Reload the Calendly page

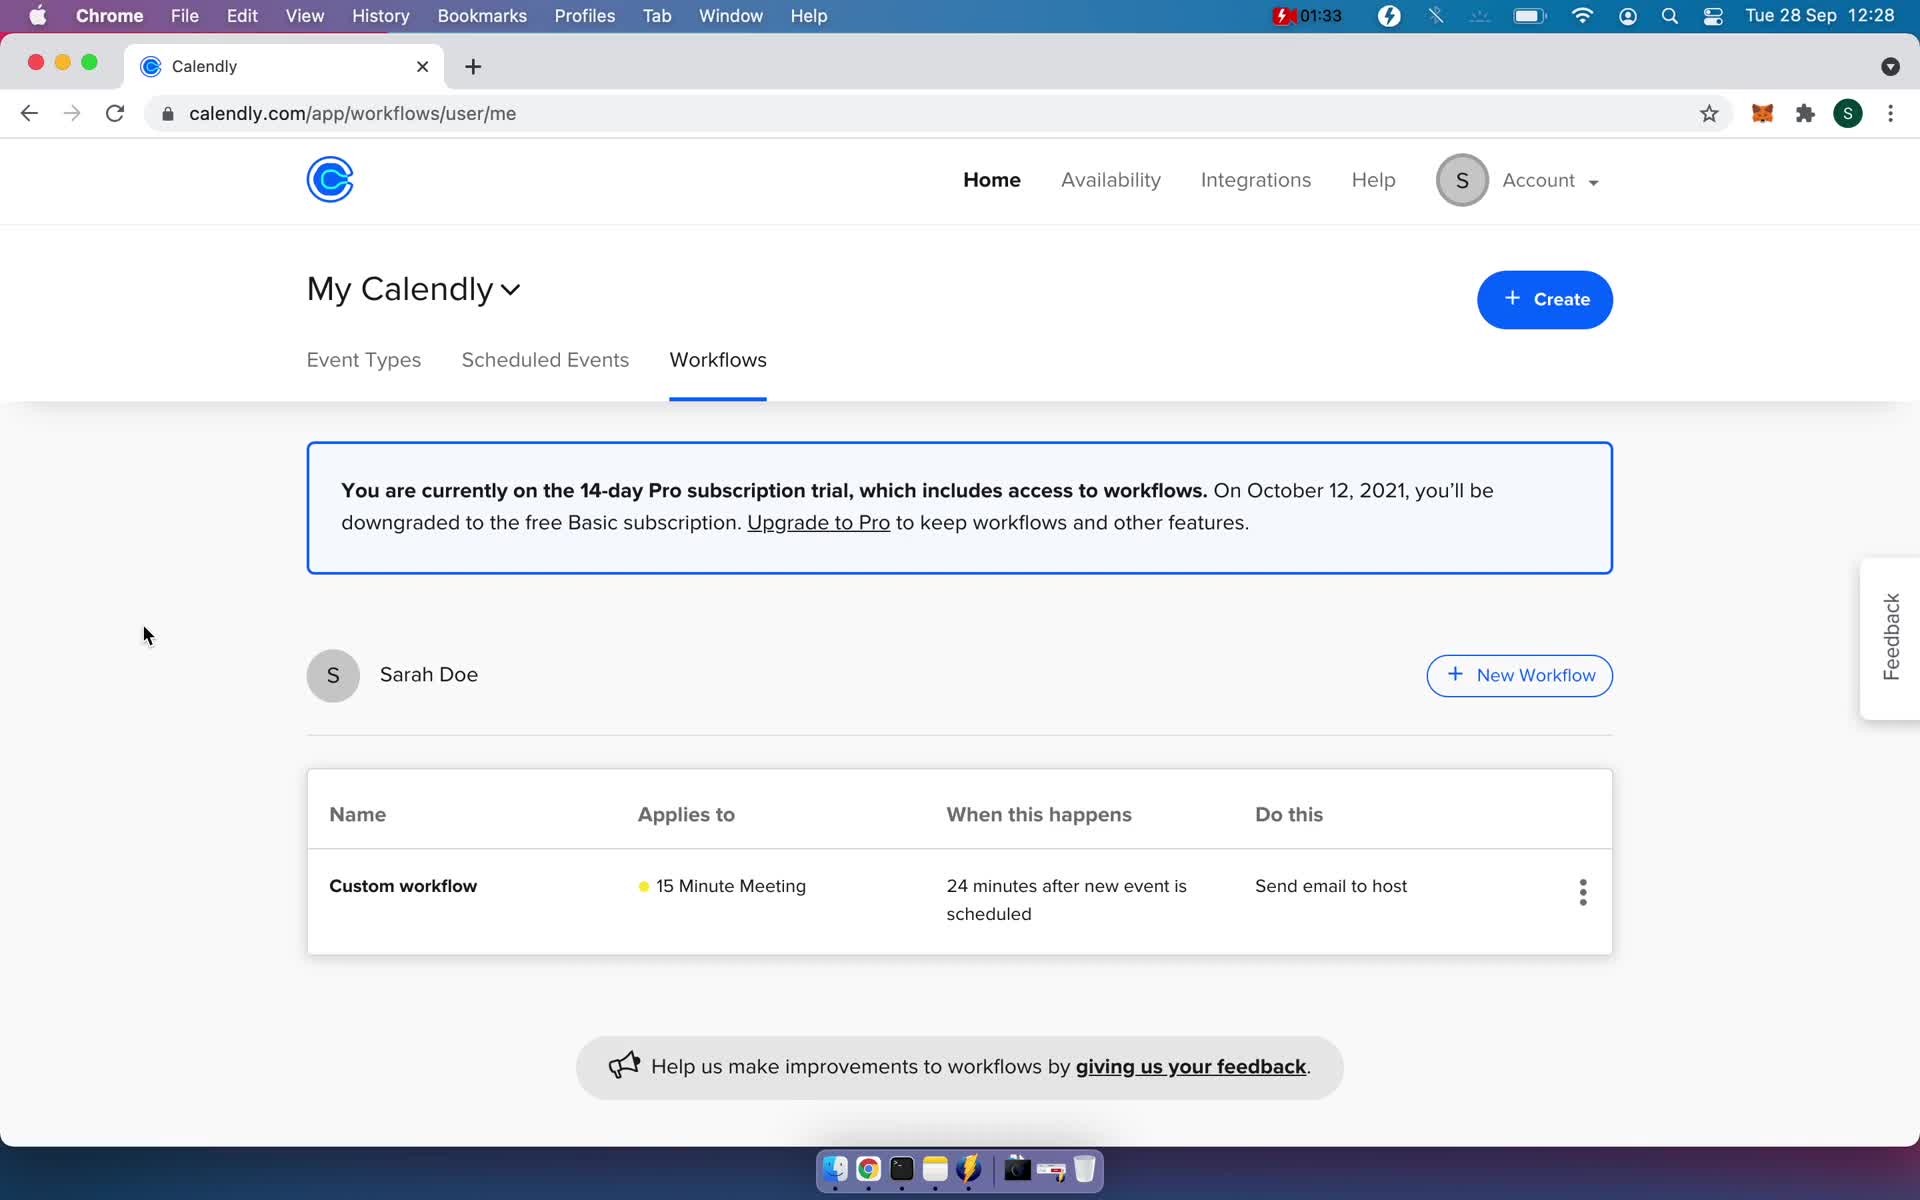[x=115, y=114]
